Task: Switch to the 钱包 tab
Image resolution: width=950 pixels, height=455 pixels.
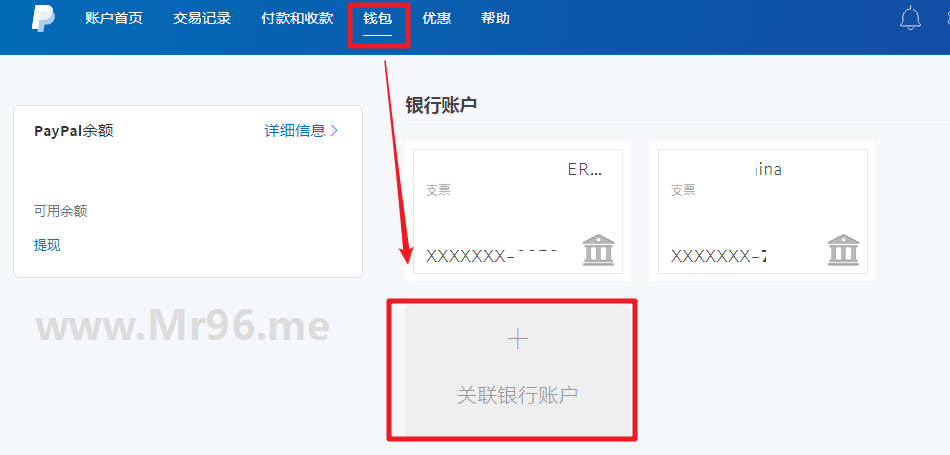Action: (378, 18)
